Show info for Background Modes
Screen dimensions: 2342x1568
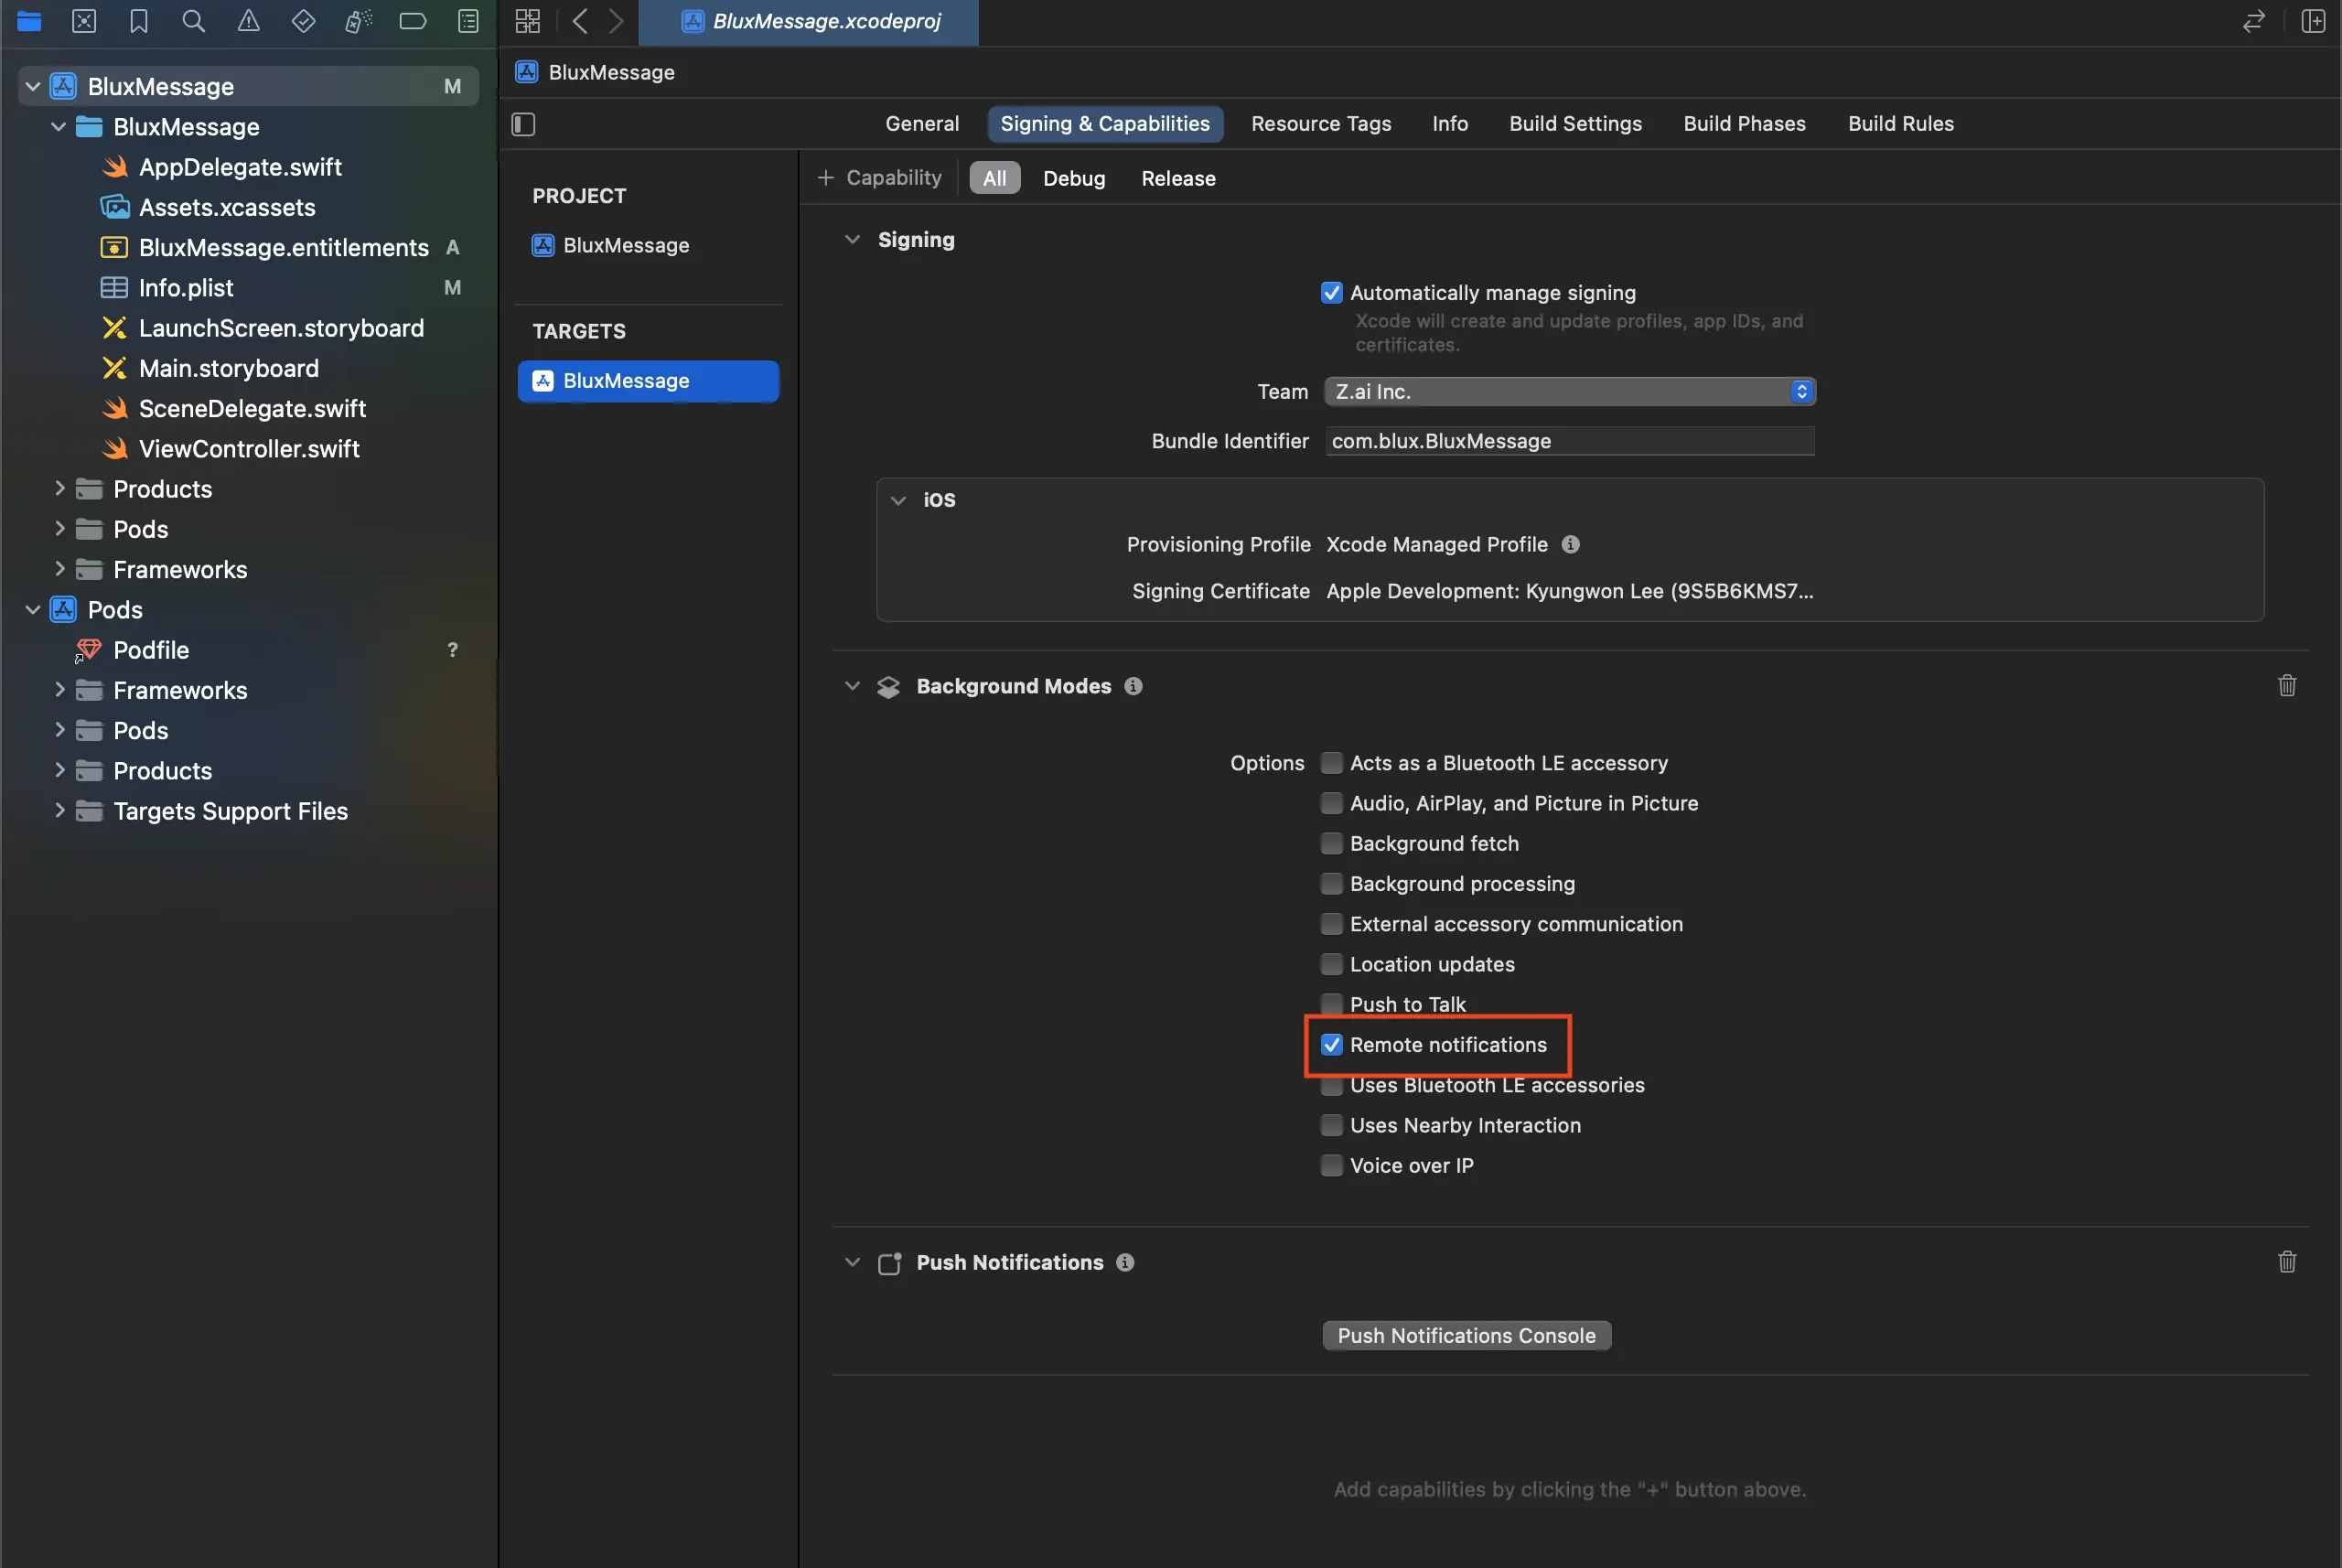[x=1133, y=686]
